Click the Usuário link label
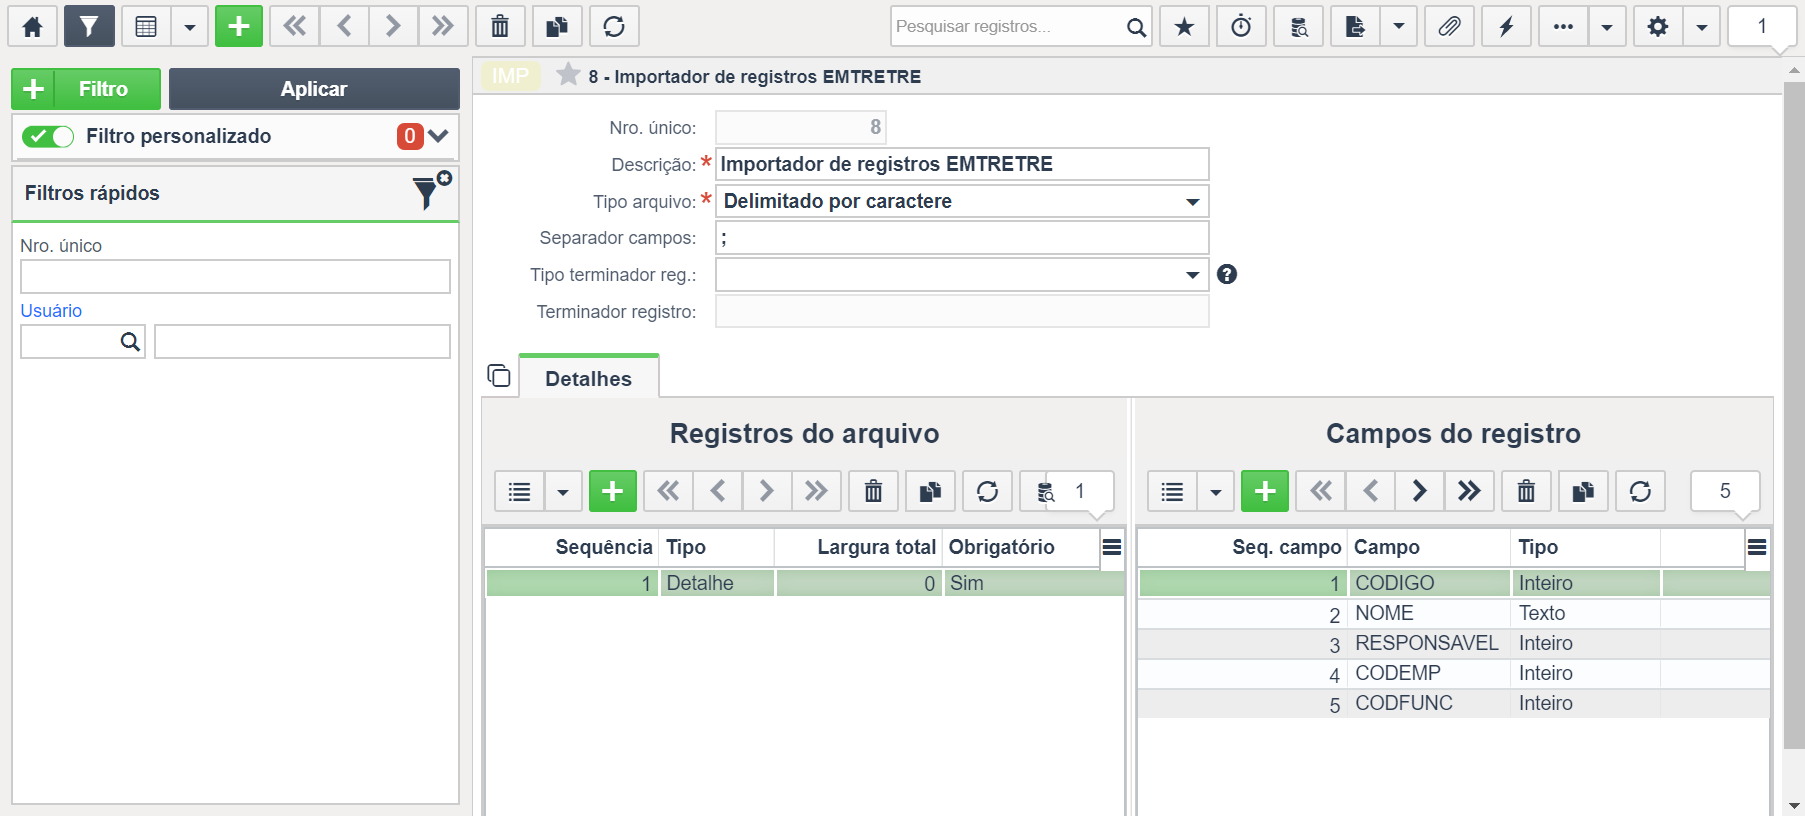The image size is (1805, 816). [51, 311]
